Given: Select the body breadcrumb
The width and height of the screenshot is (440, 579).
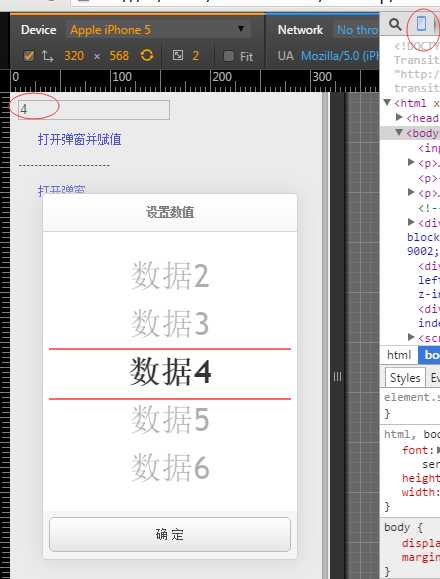Looking at the screenshot, I should [x=429, y=355].
